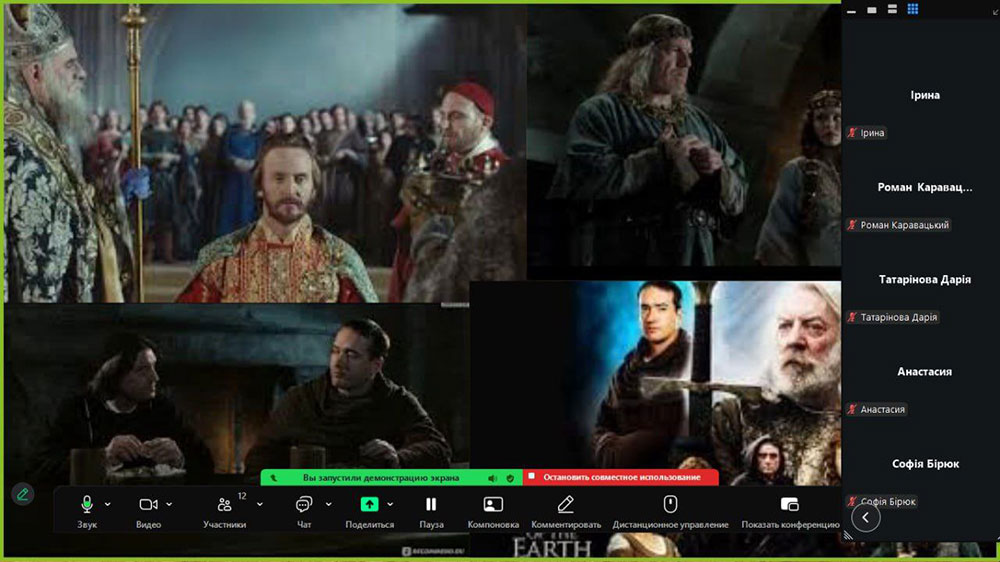Stop sharing via Остановить совместное использование
The width and height of the screenshot is (1000, 562).
point(620,478)
